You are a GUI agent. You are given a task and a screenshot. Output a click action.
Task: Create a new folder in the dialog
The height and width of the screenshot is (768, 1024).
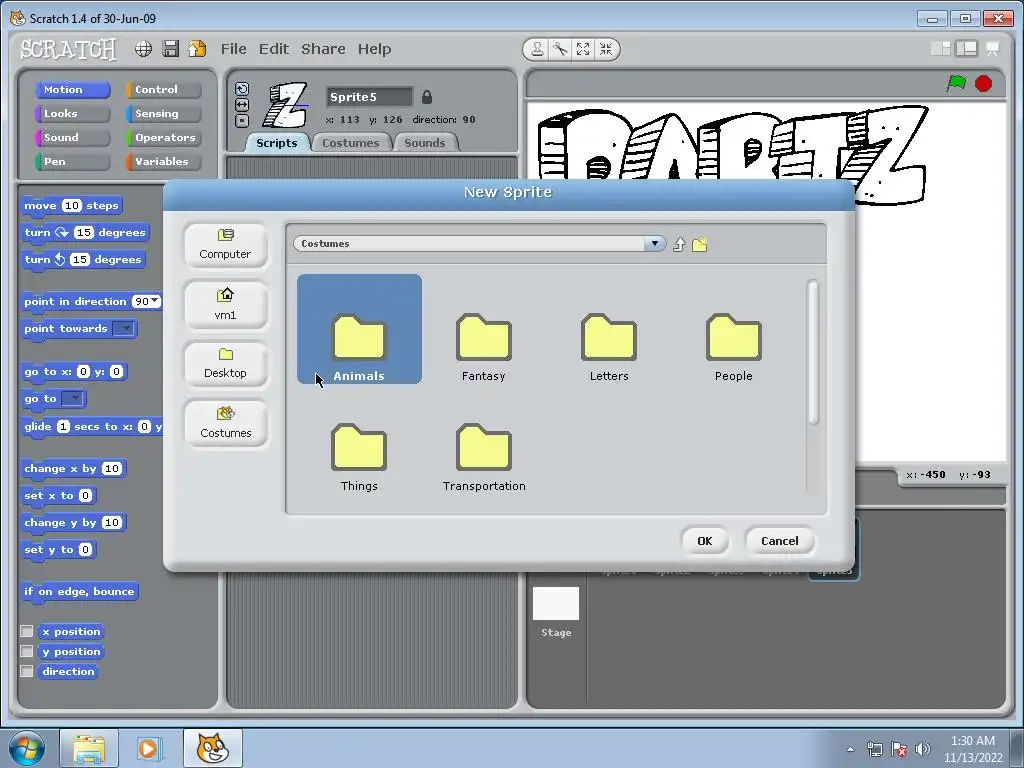pos(699,244)
